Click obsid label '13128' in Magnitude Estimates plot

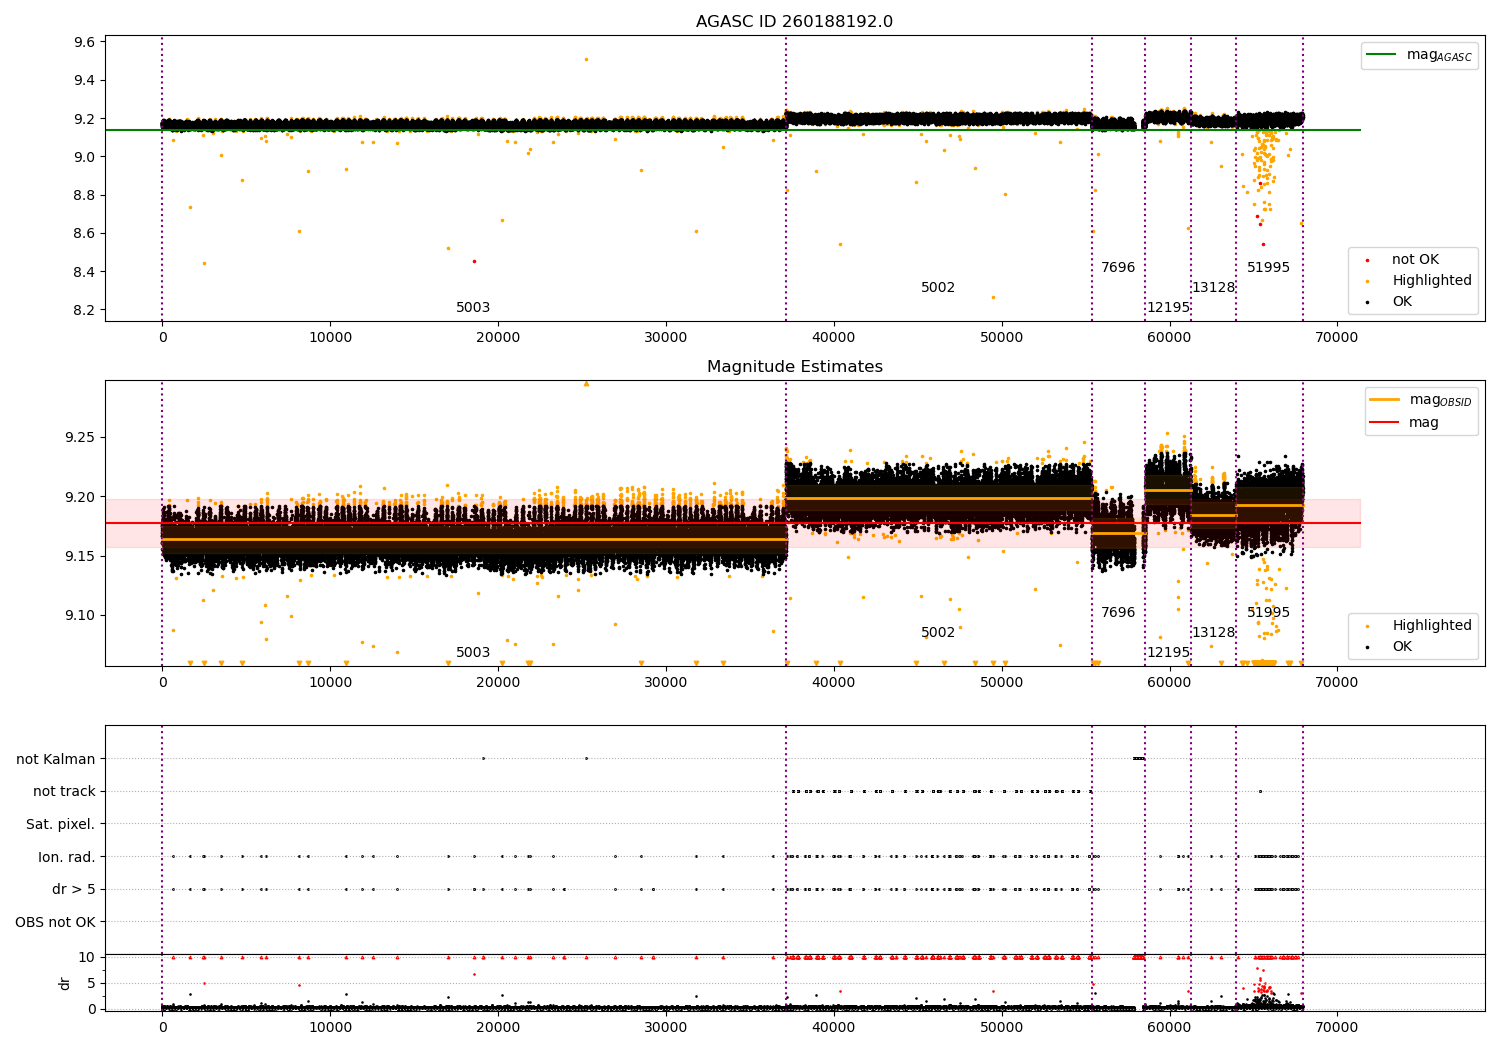1213,632
